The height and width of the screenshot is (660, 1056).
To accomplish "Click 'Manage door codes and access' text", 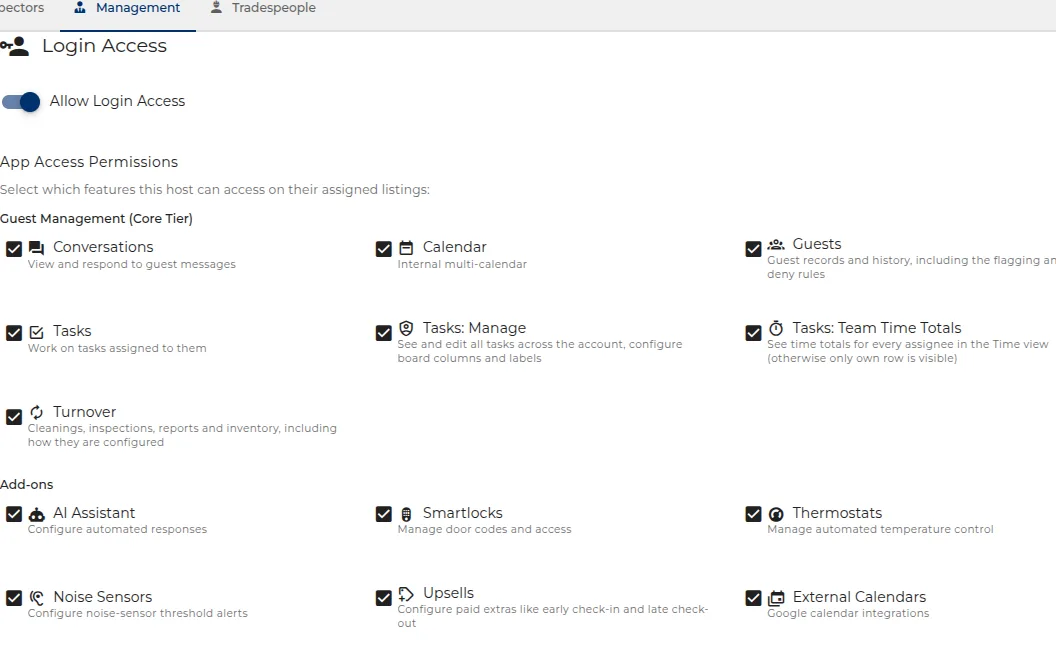I will pyautogui.click(x=484, y=529).
